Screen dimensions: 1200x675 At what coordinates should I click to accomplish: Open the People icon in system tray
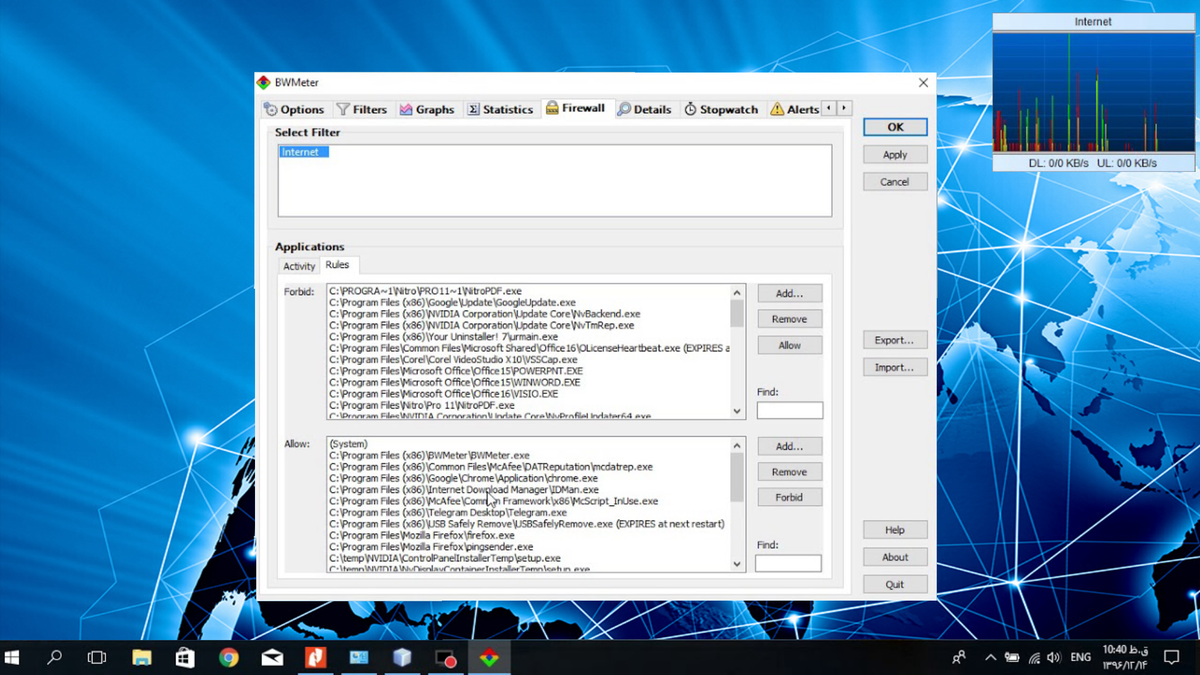coord(959,657)
